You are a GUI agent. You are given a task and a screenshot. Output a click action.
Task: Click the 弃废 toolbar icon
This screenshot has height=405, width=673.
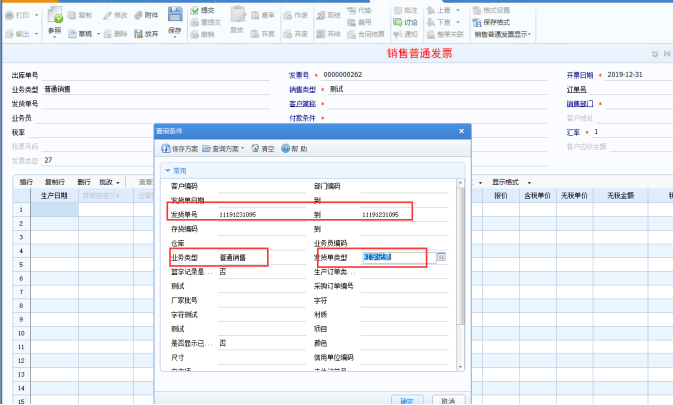point(288,33)
